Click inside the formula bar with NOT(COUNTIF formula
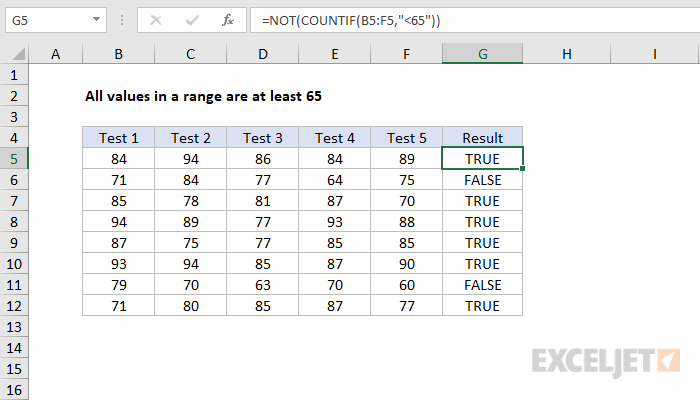Image resolution: width=700 pixels, height=400 pixels. (475, 20)
